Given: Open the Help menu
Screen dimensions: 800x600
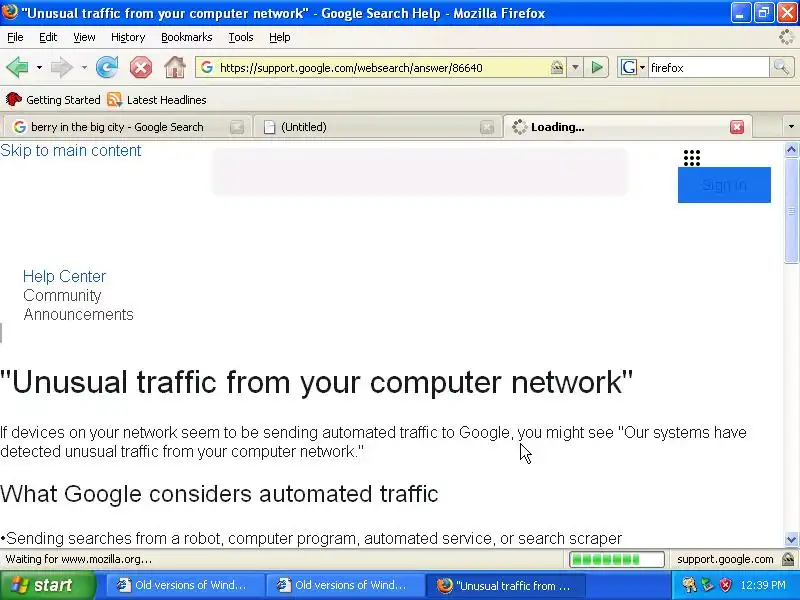Looking at the screenshot, I should coord(280,37).
